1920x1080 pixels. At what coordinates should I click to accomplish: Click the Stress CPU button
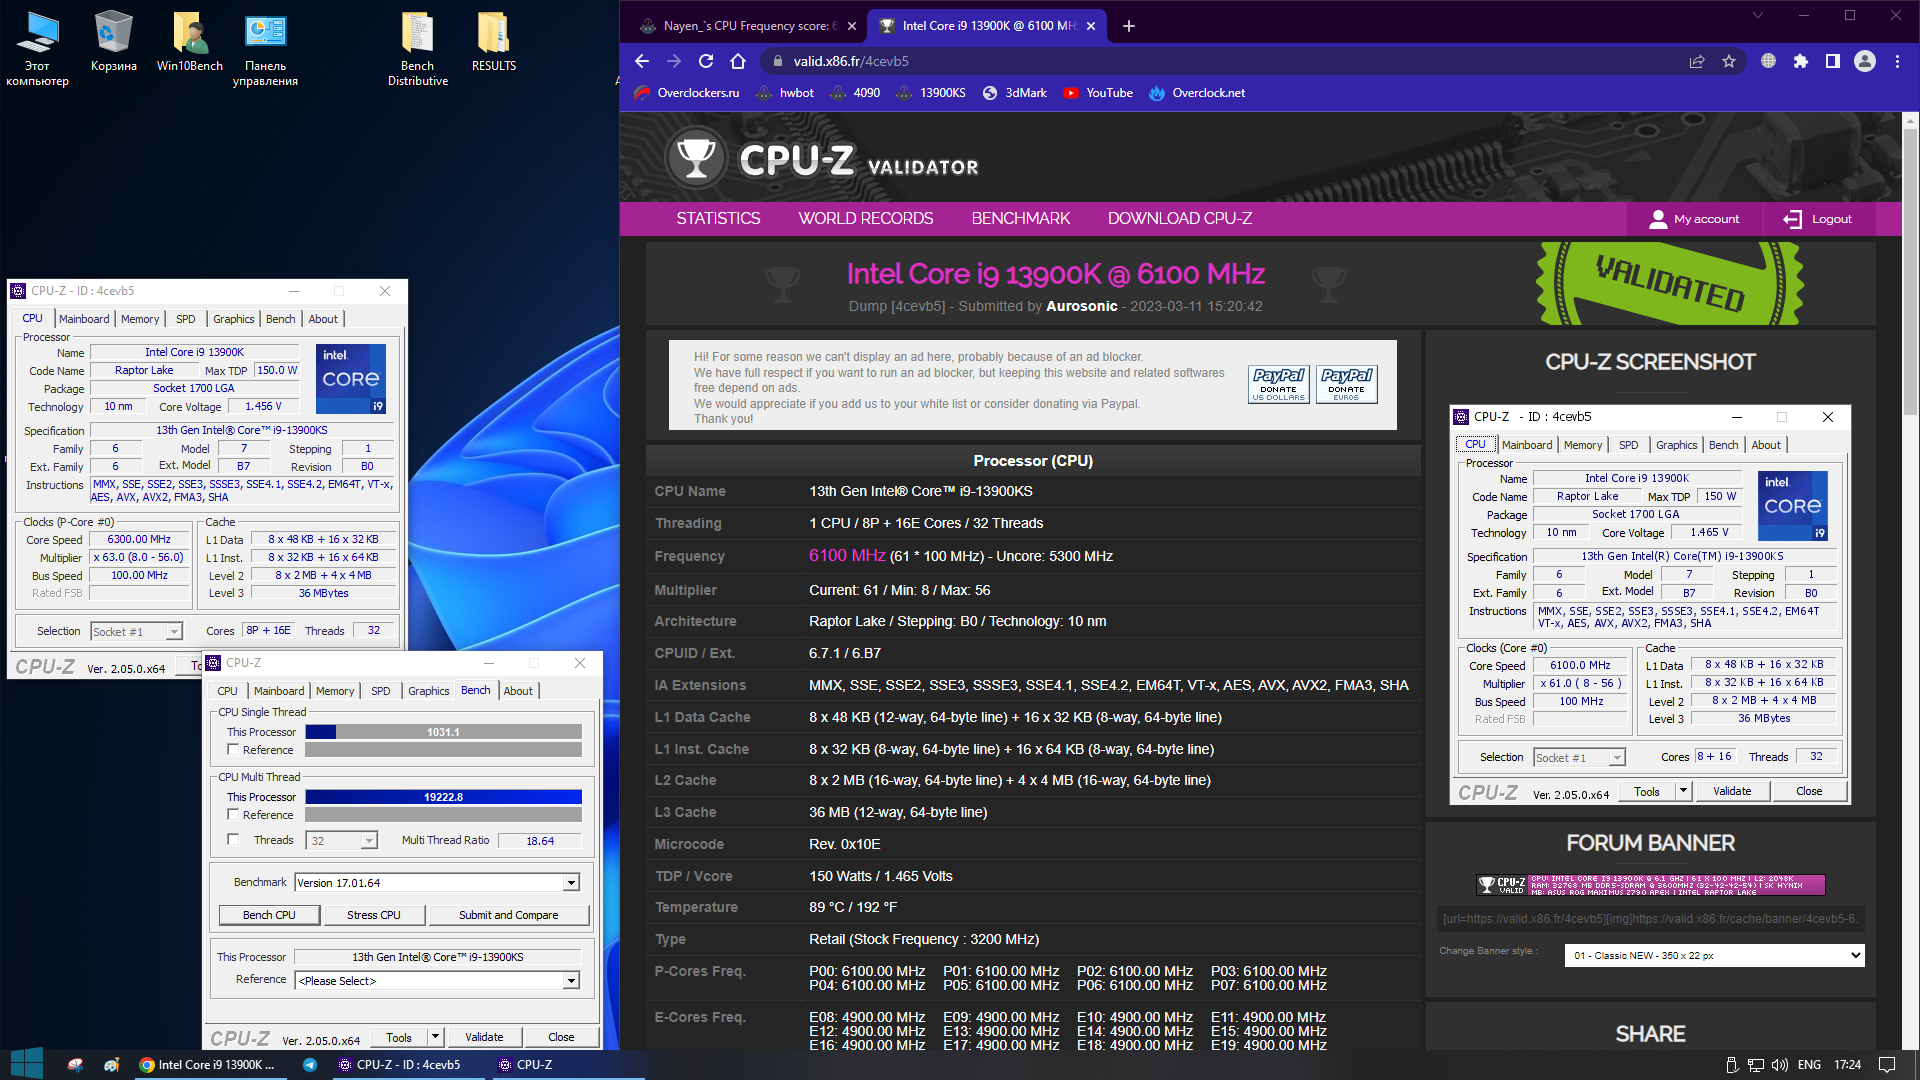pos(374,915)
